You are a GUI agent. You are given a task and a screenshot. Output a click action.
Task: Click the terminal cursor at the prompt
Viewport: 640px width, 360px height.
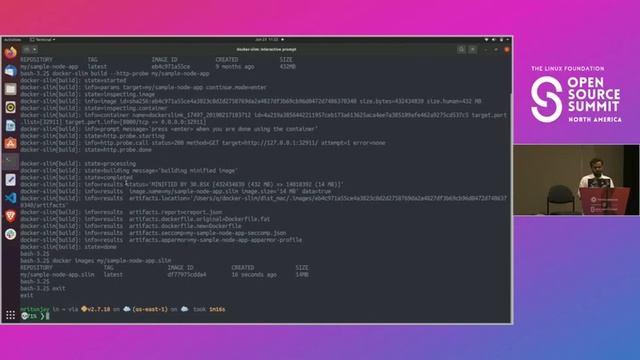click(47, 316)
